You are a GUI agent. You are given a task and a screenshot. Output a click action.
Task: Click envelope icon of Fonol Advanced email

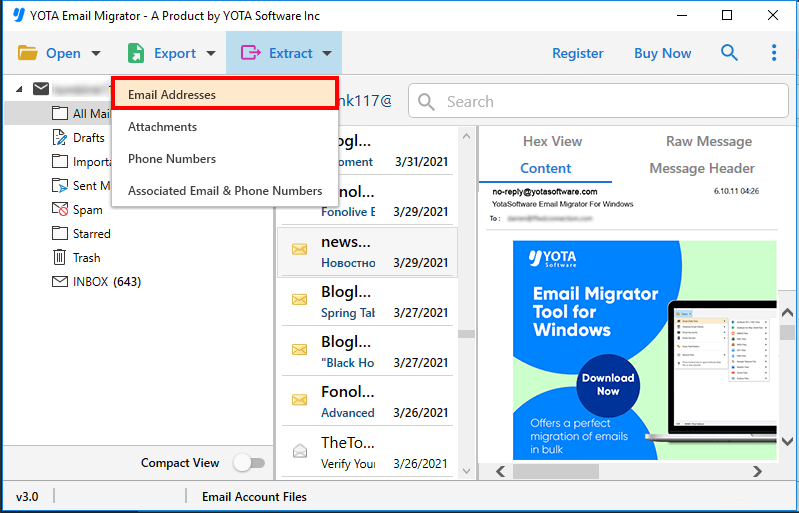(300, 400)
